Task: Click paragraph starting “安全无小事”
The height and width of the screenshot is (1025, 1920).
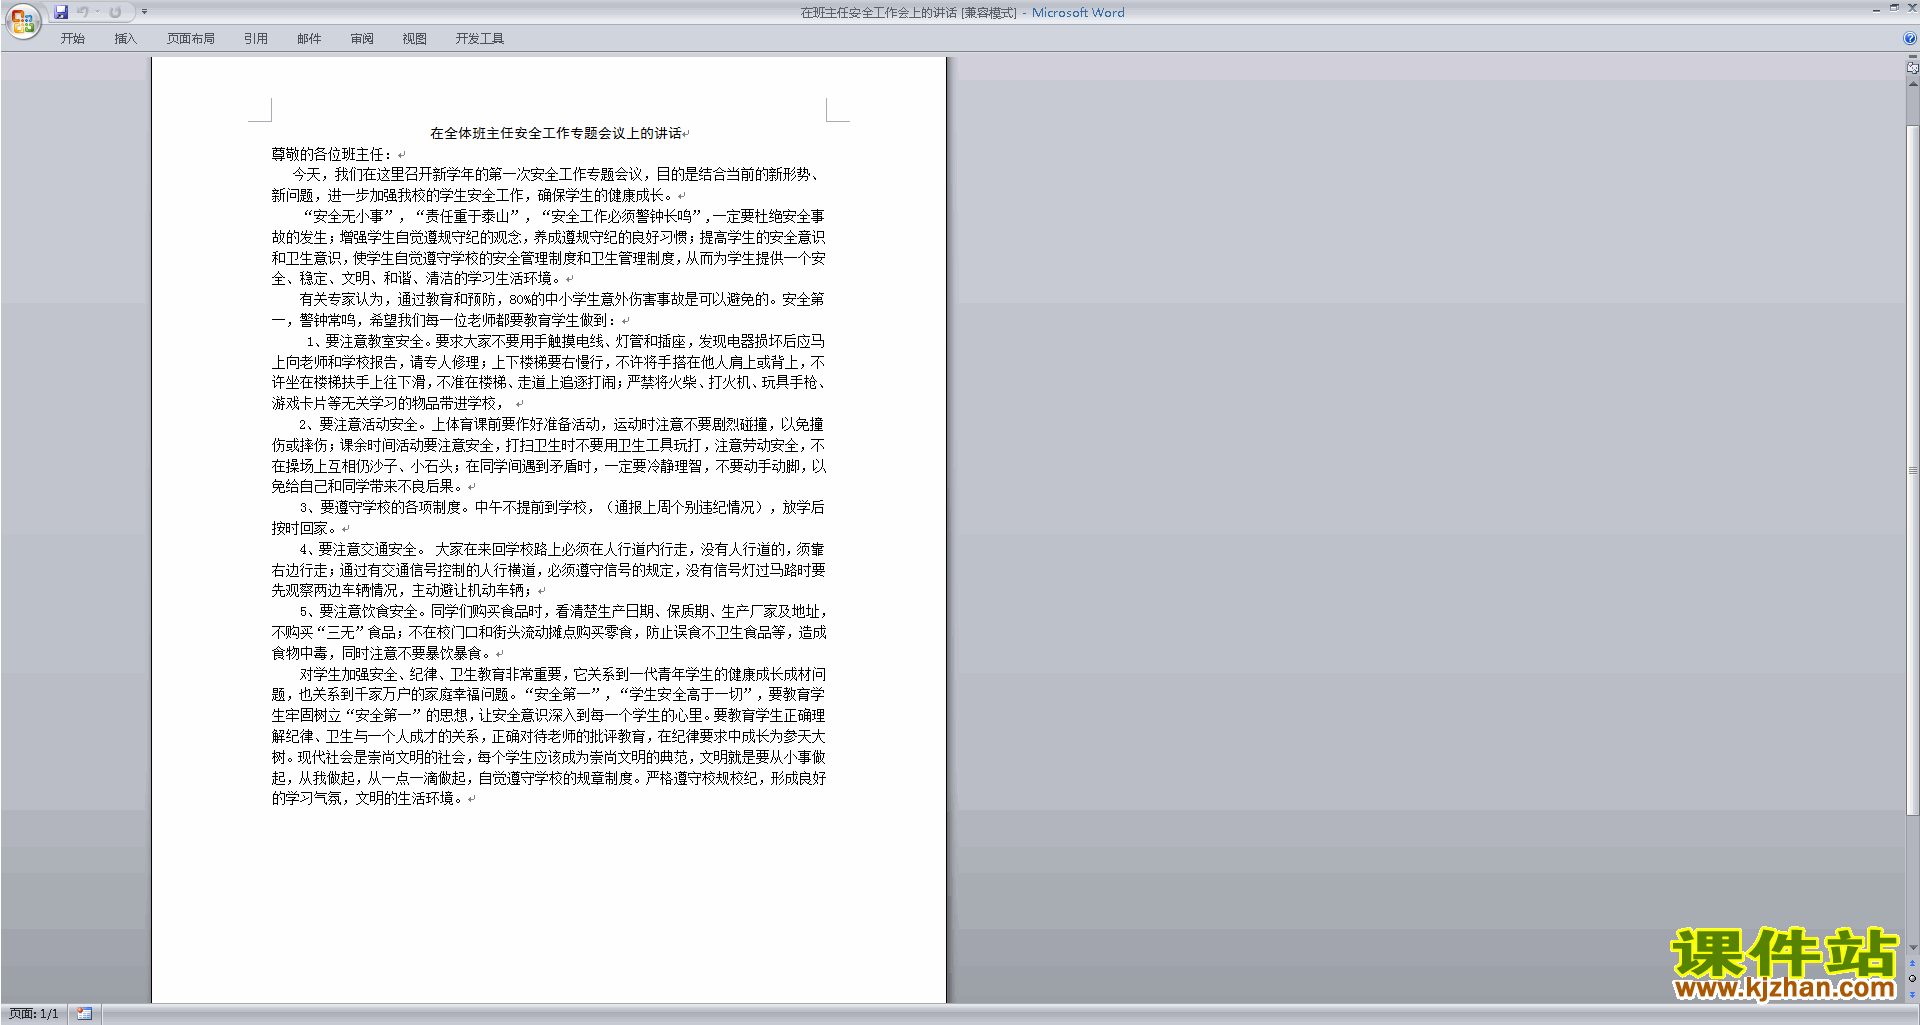Action: pyautogui.click(x=548, y=247)
